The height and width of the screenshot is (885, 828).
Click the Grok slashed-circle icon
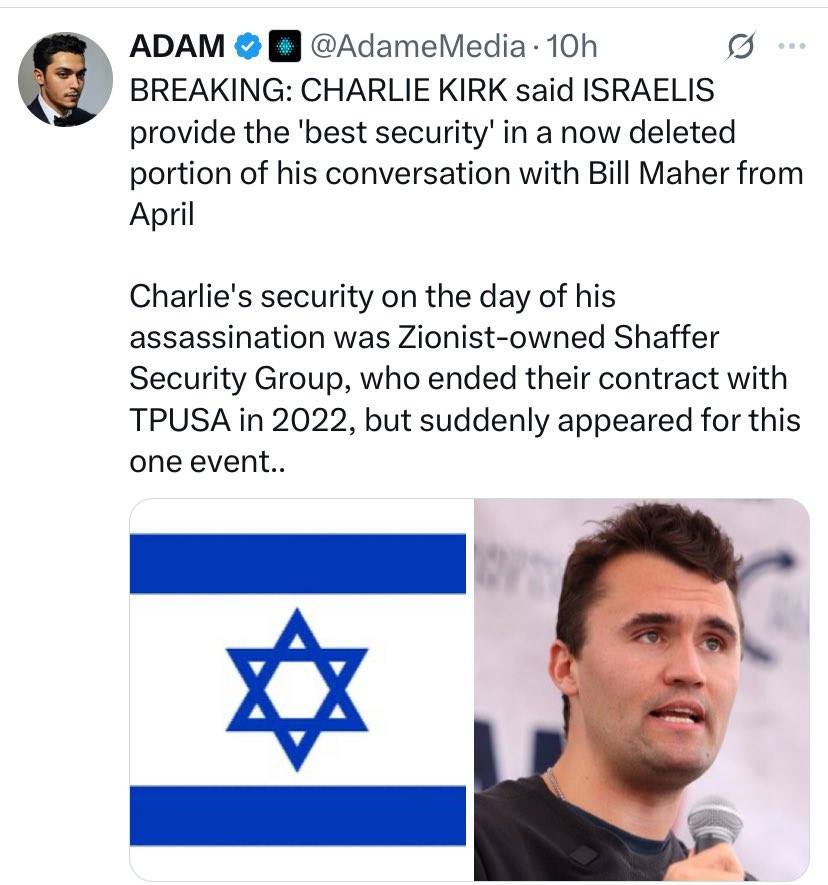(x=743, y=46)
